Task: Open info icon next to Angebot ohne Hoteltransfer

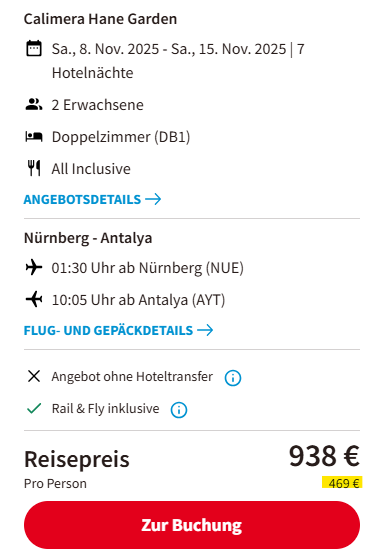Action: [233, 378]
